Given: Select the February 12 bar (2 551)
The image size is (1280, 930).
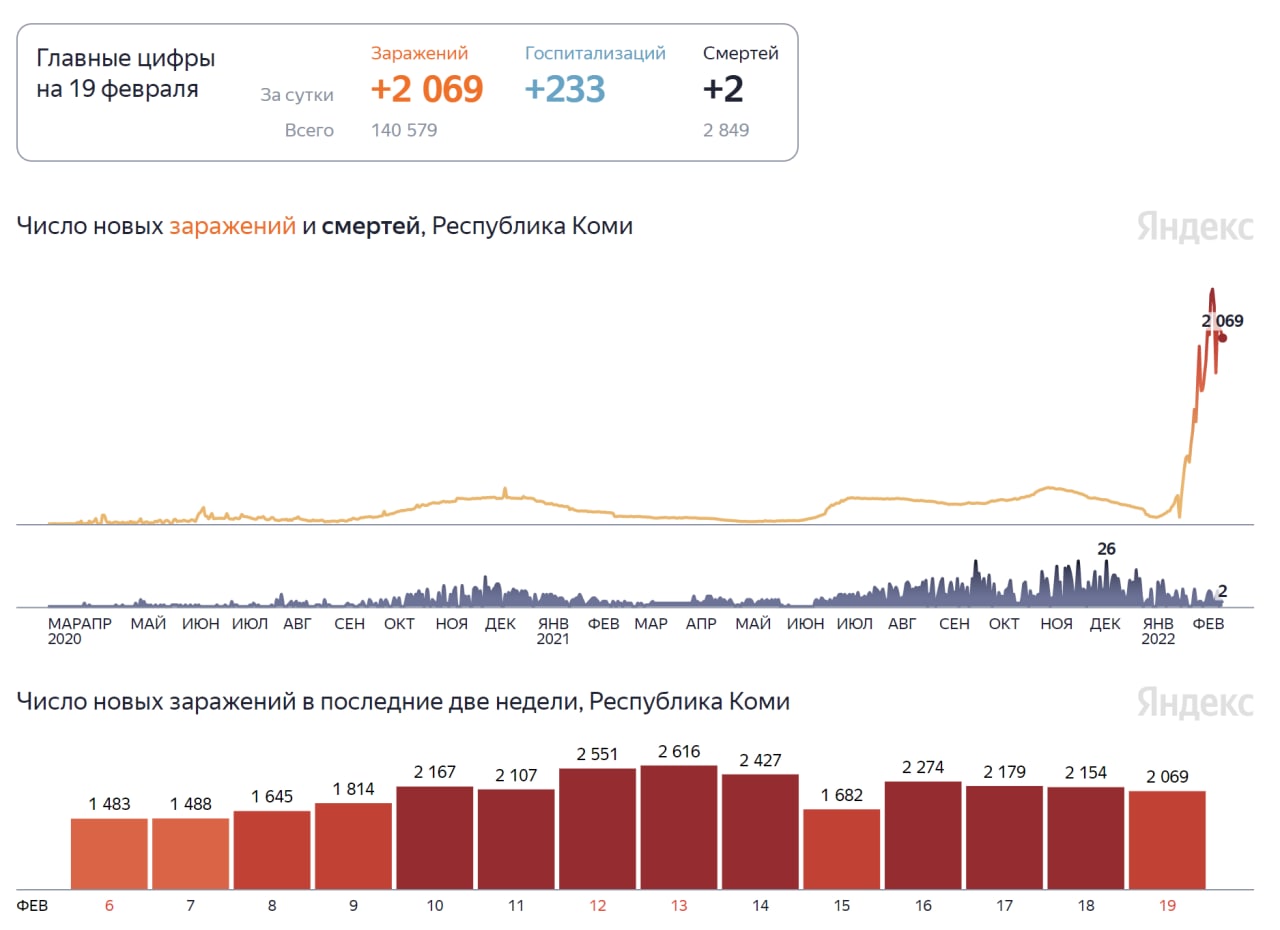Looking at the screenshot, I should tap(597, 828).
